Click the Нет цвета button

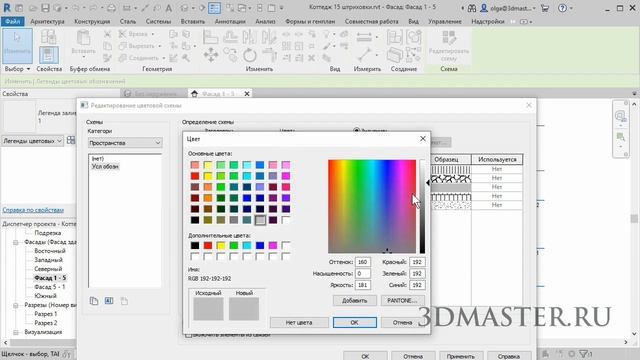coord(299,322)
